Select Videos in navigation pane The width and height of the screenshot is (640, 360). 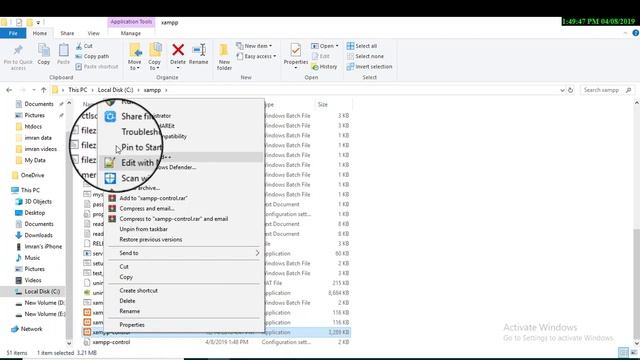tap(33, 280)
